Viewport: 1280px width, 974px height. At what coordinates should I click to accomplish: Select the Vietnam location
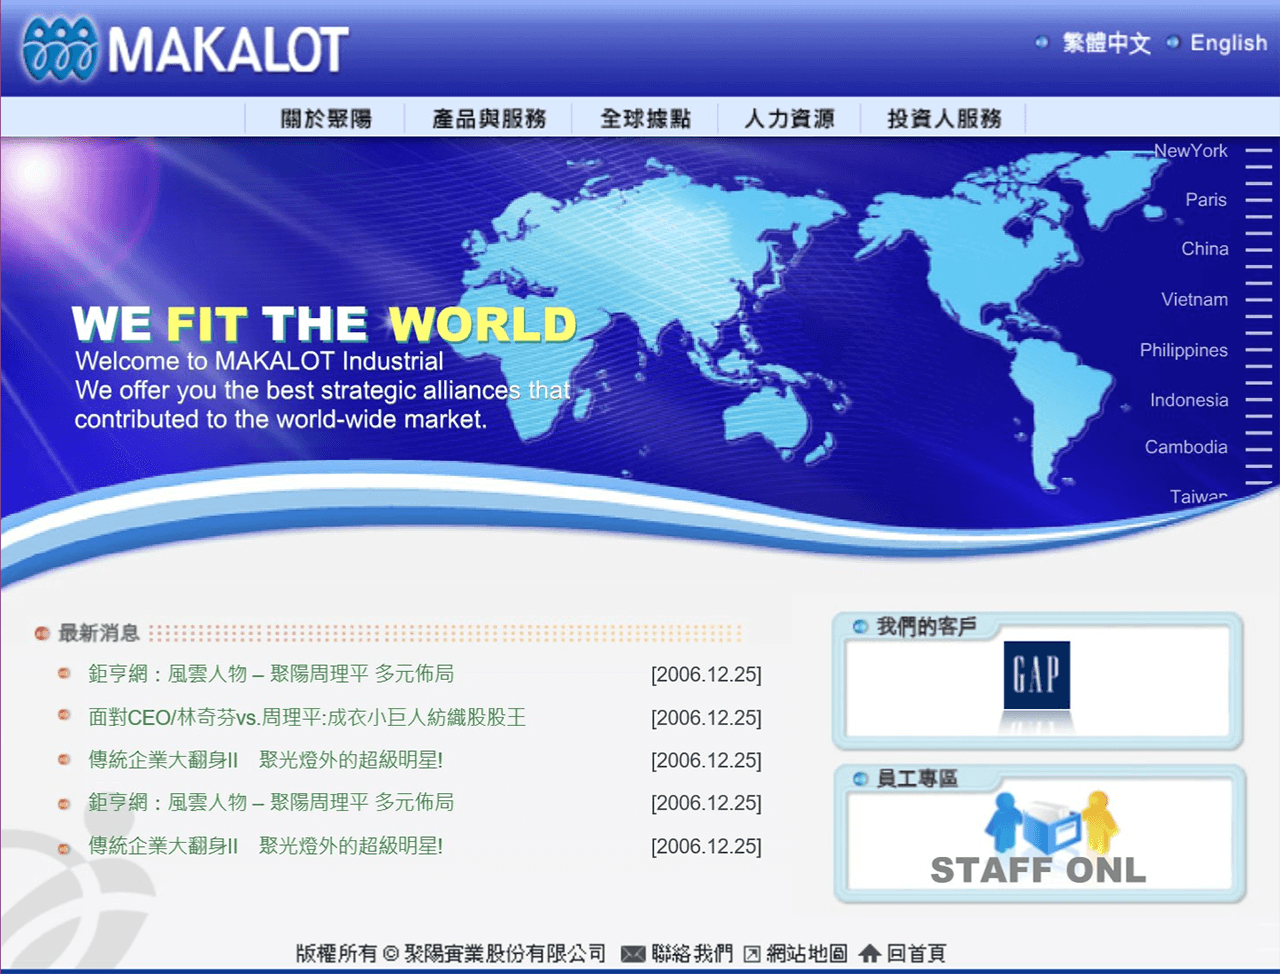click(1194, 300)
